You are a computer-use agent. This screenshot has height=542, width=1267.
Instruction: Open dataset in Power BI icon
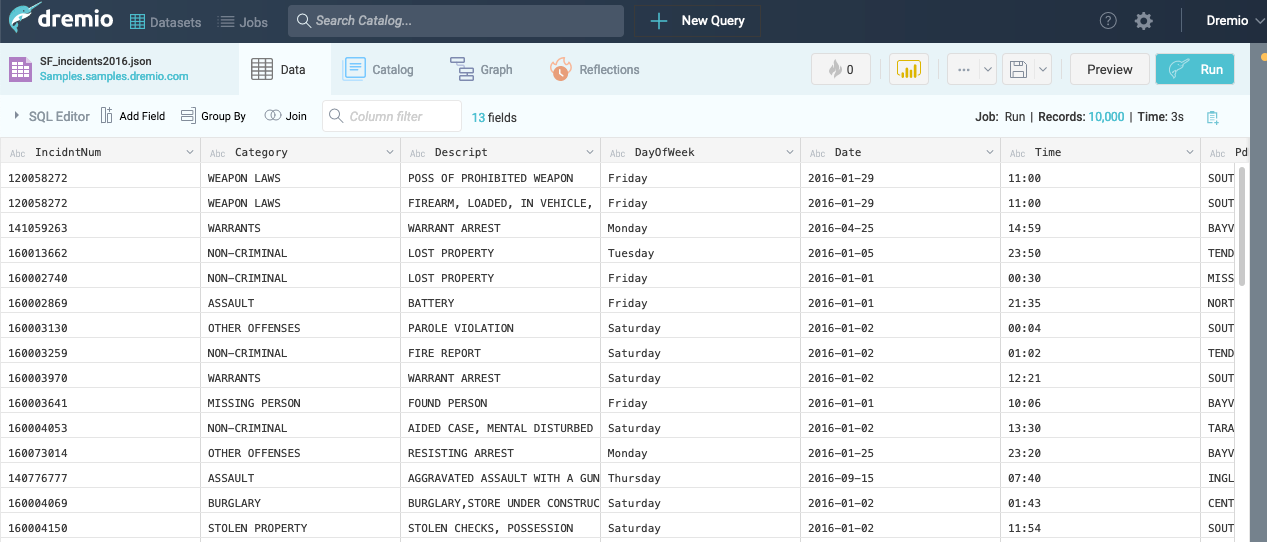[909, 69]
